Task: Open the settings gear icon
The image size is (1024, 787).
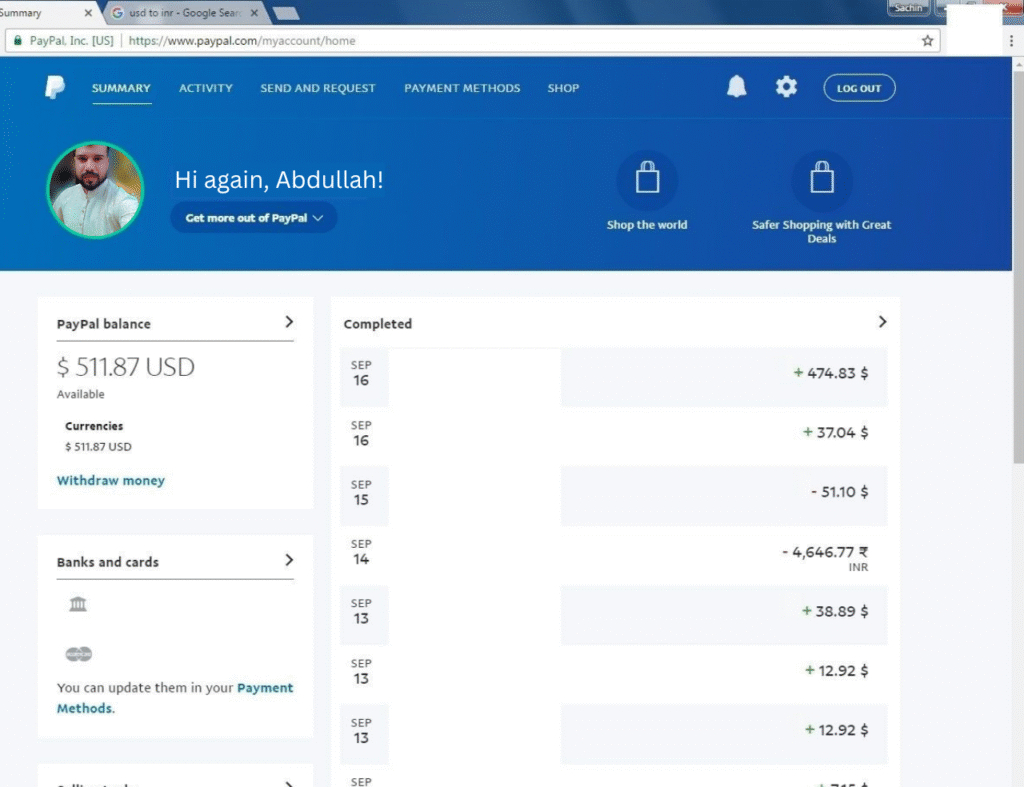Action: click(787, 88)
